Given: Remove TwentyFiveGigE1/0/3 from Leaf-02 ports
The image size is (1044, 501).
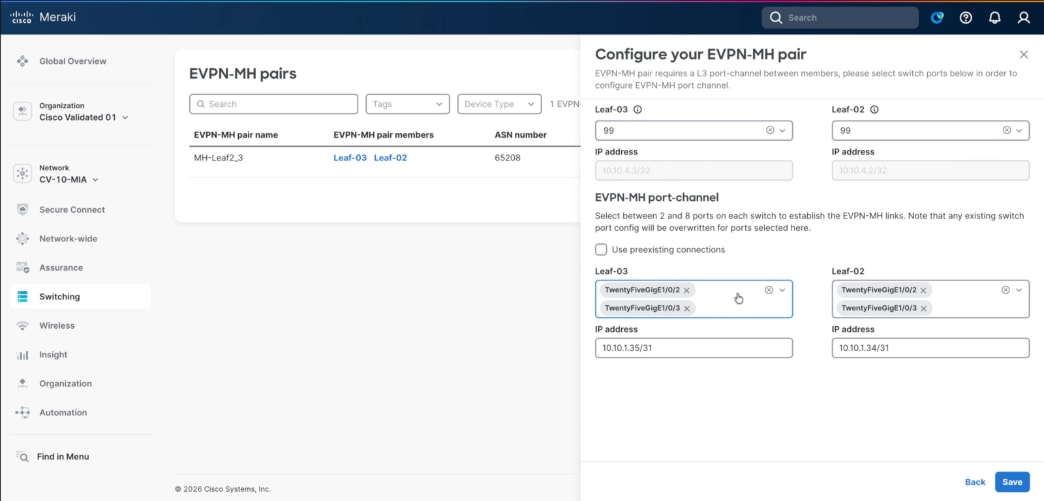Looking at the screenshot, I should pos(923,308).
